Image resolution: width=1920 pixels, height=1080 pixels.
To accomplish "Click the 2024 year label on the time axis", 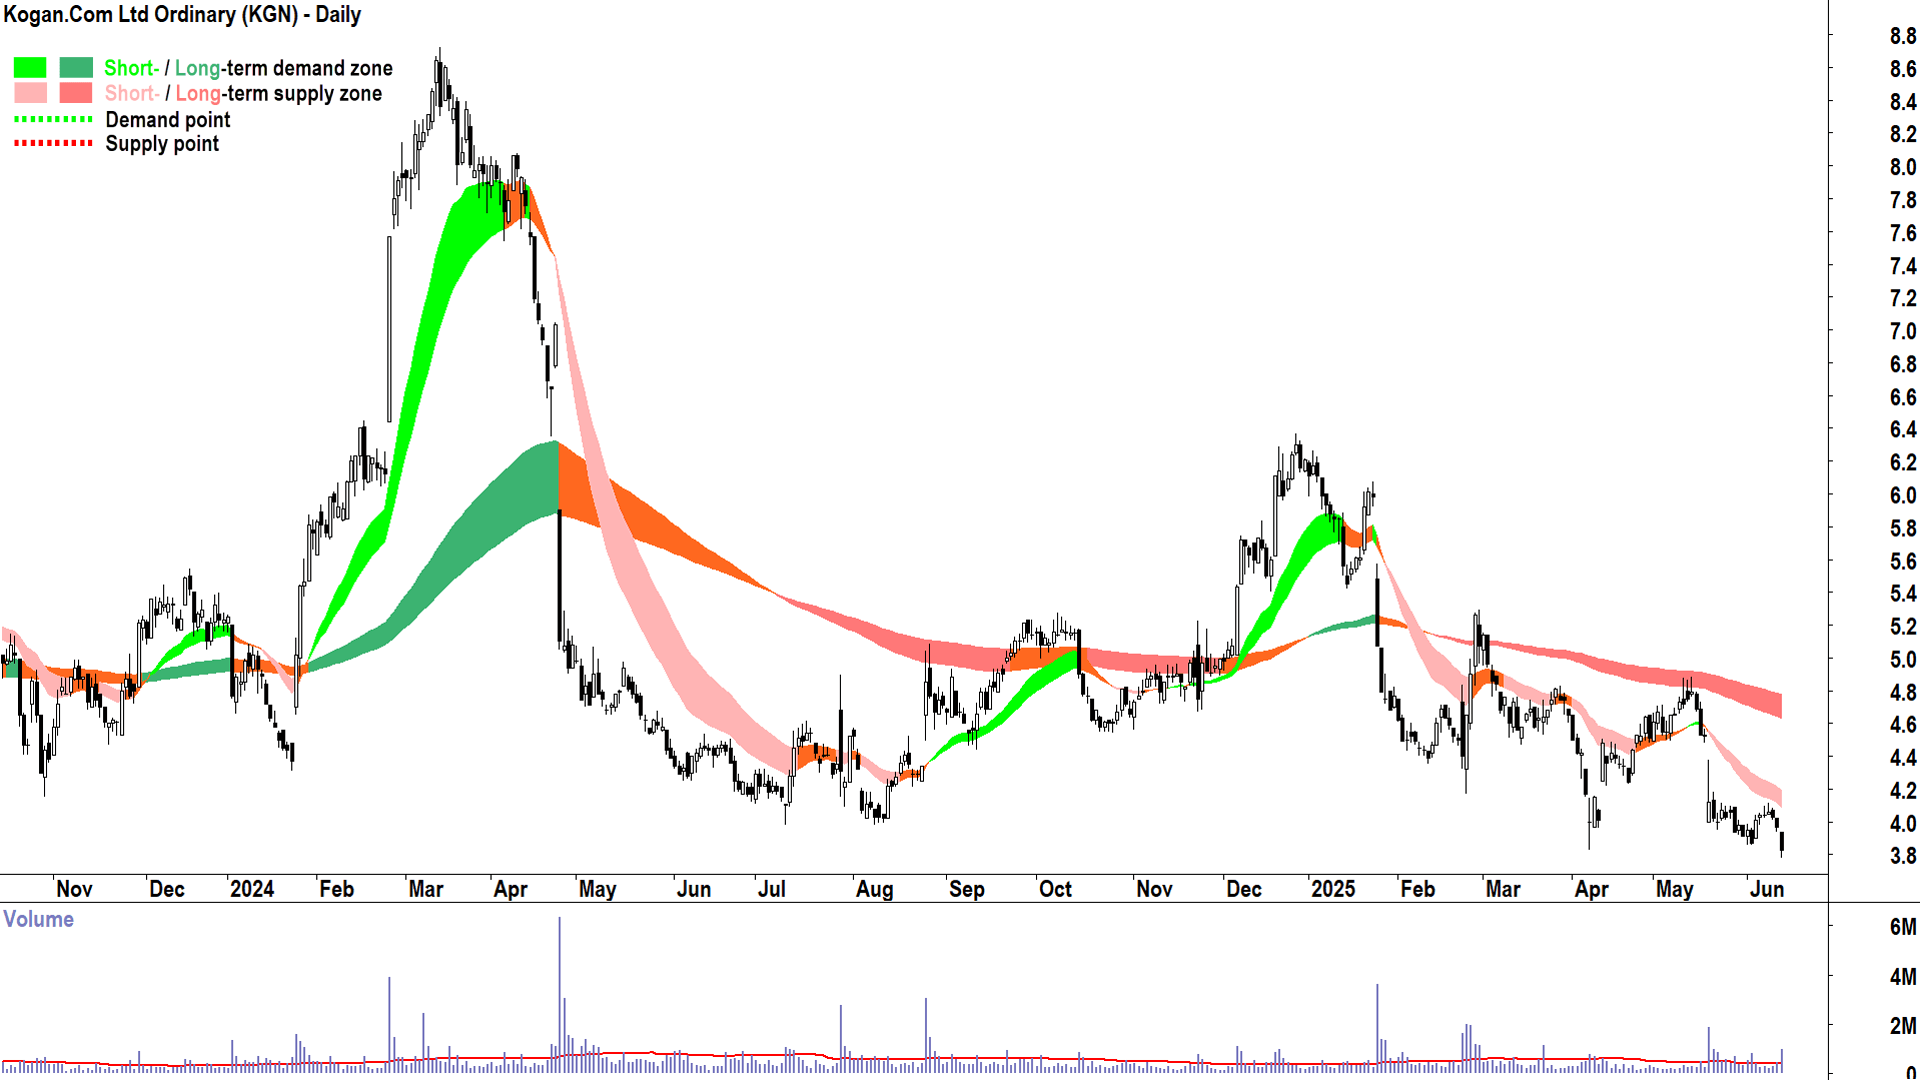I will [252, 889].
